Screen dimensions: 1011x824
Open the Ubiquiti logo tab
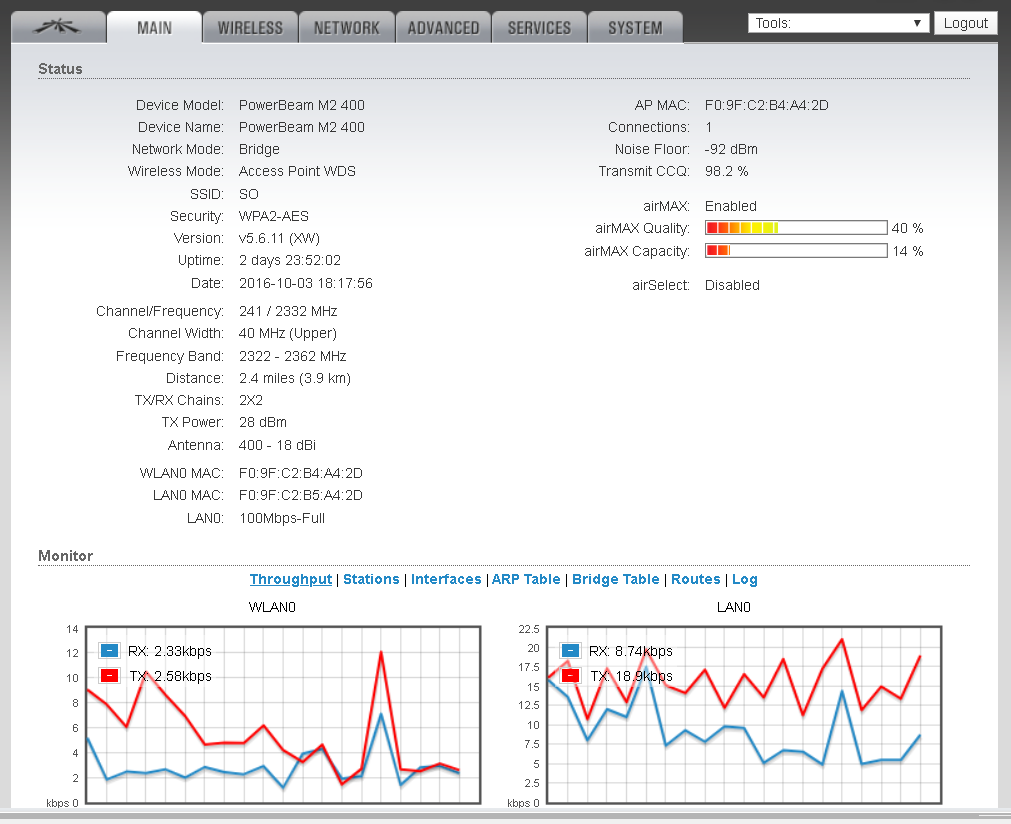point(59,27)
